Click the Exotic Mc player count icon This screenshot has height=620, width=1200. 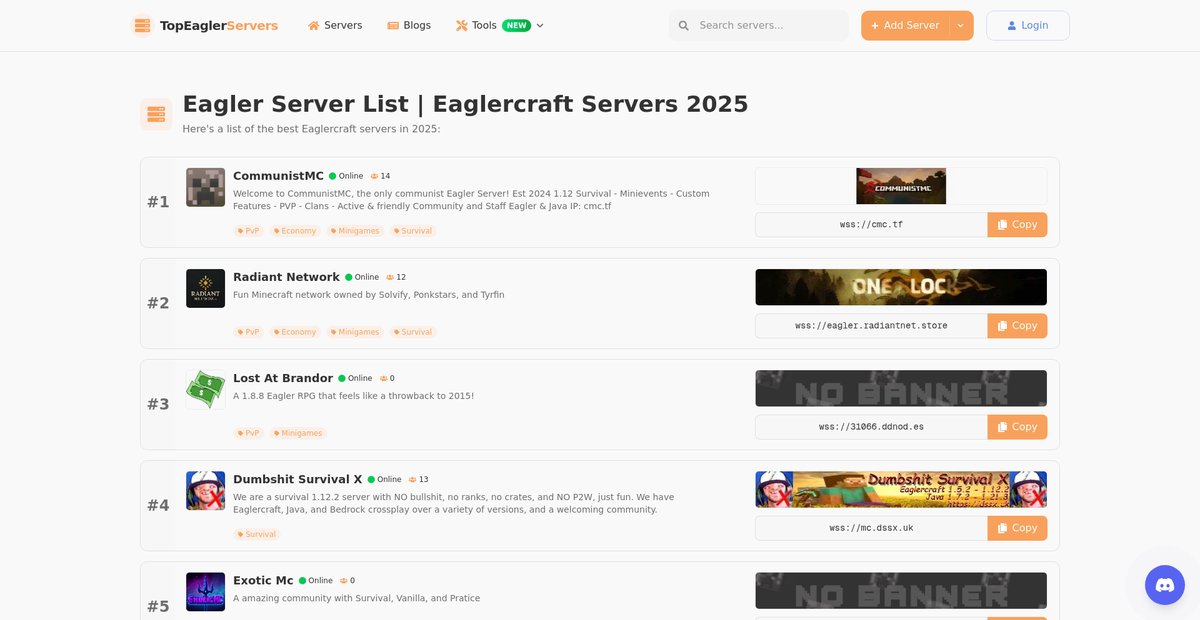pos(344,580)
